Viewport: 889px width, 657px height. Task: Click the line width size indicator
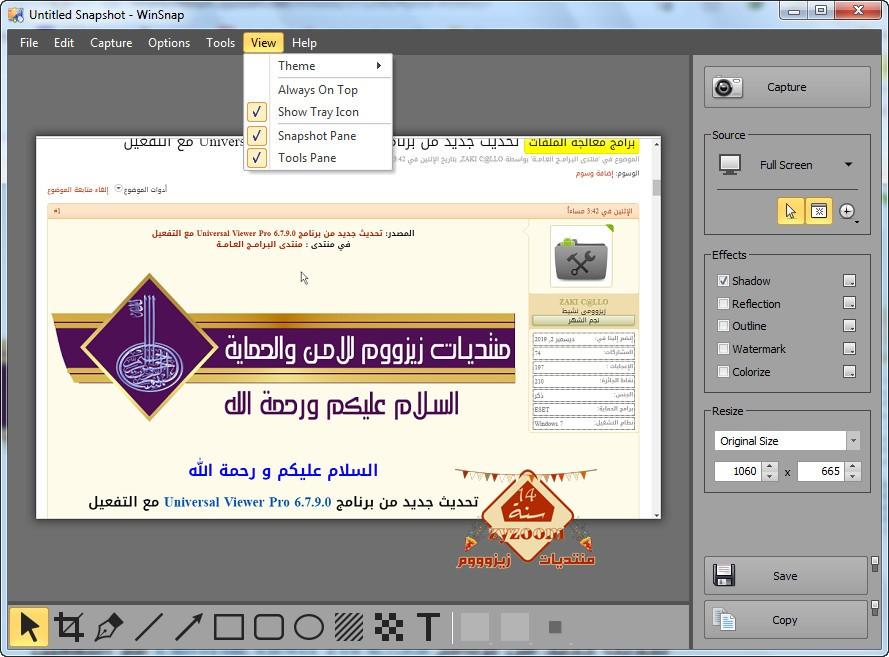tap(555, 627)
